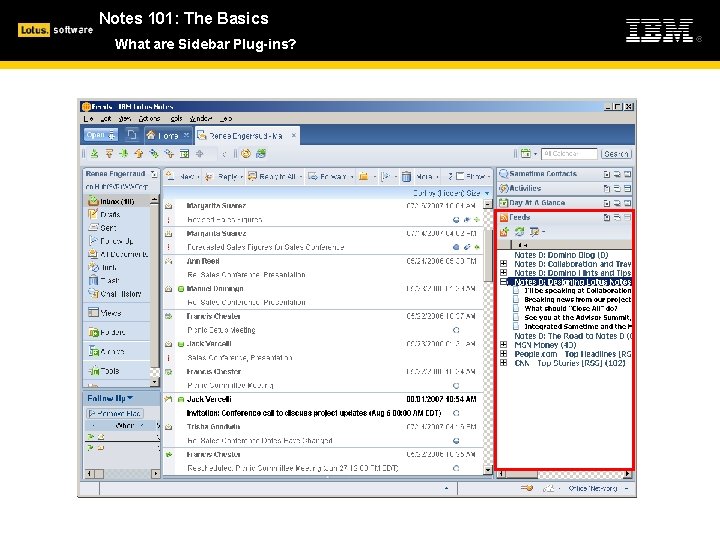Click the New message button
Screen dimensions: 720x540
[x=181, y=176]
